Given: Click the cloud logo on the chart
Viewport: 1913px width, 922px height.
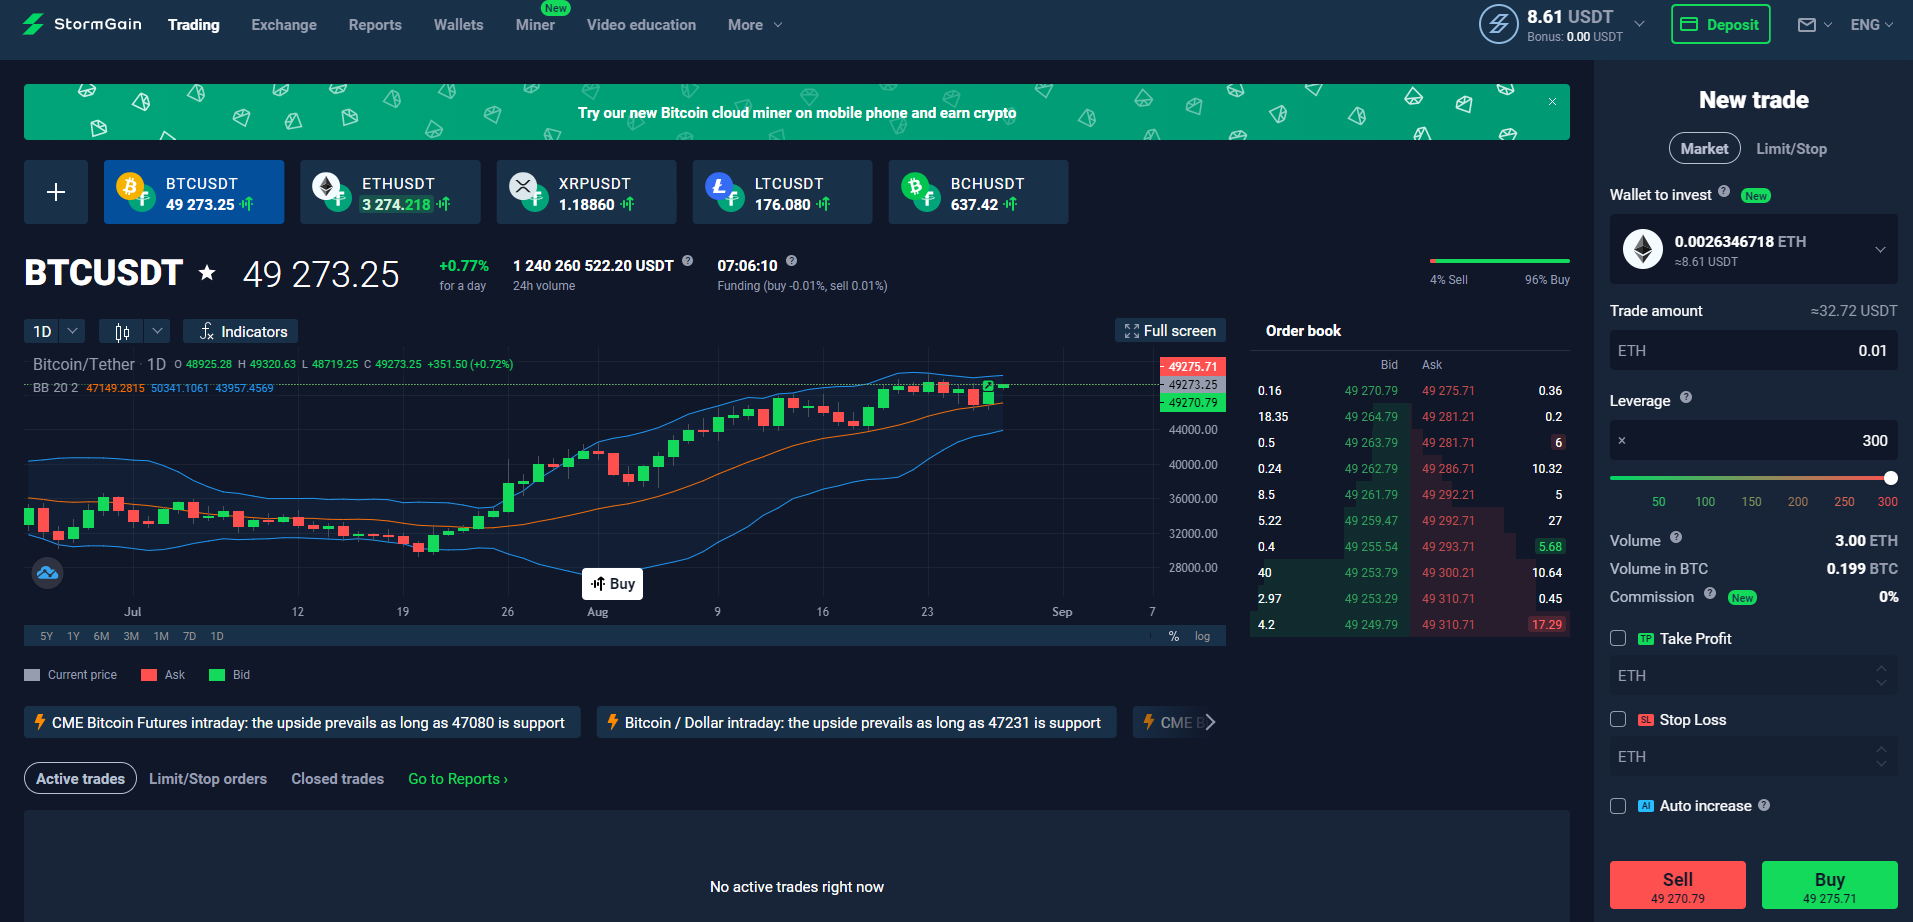Looking at the screenshot, I should [47, 573].
